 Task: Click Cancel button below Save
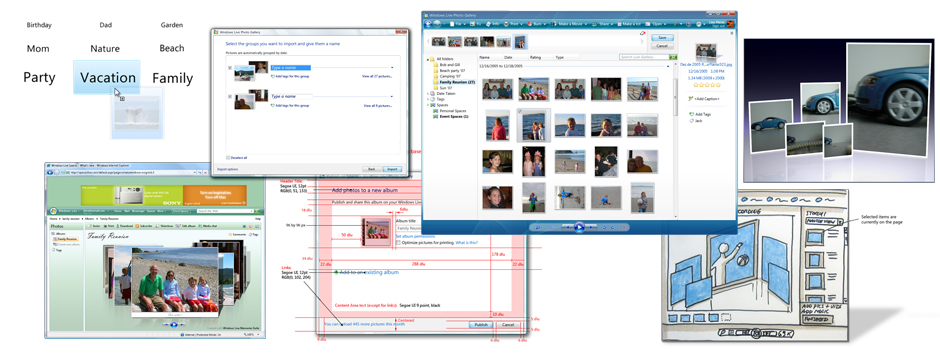[x=662, y=46]
